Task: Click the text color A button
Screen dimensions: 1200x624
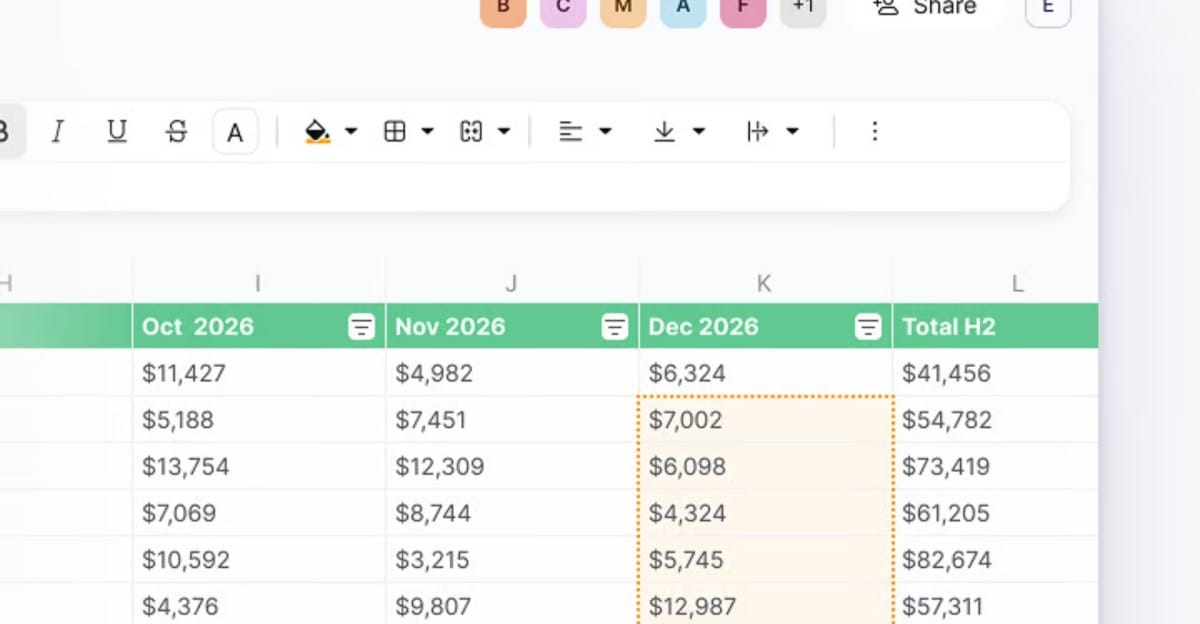Action: click(x=235, y=132)
